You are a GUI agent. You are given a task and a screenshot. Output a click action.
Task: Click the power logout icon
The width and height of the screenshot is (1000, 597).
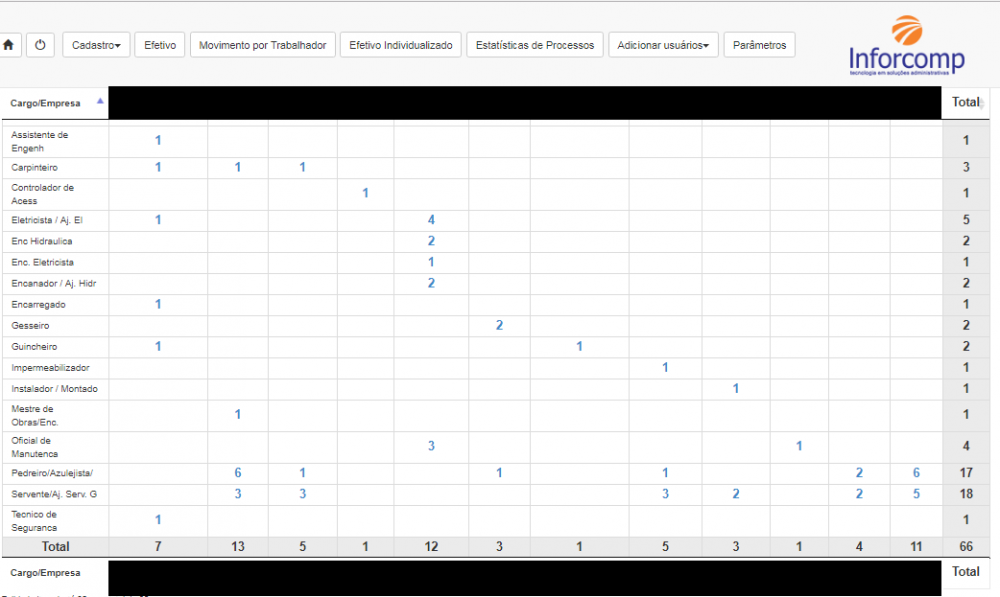click(40, 45)
